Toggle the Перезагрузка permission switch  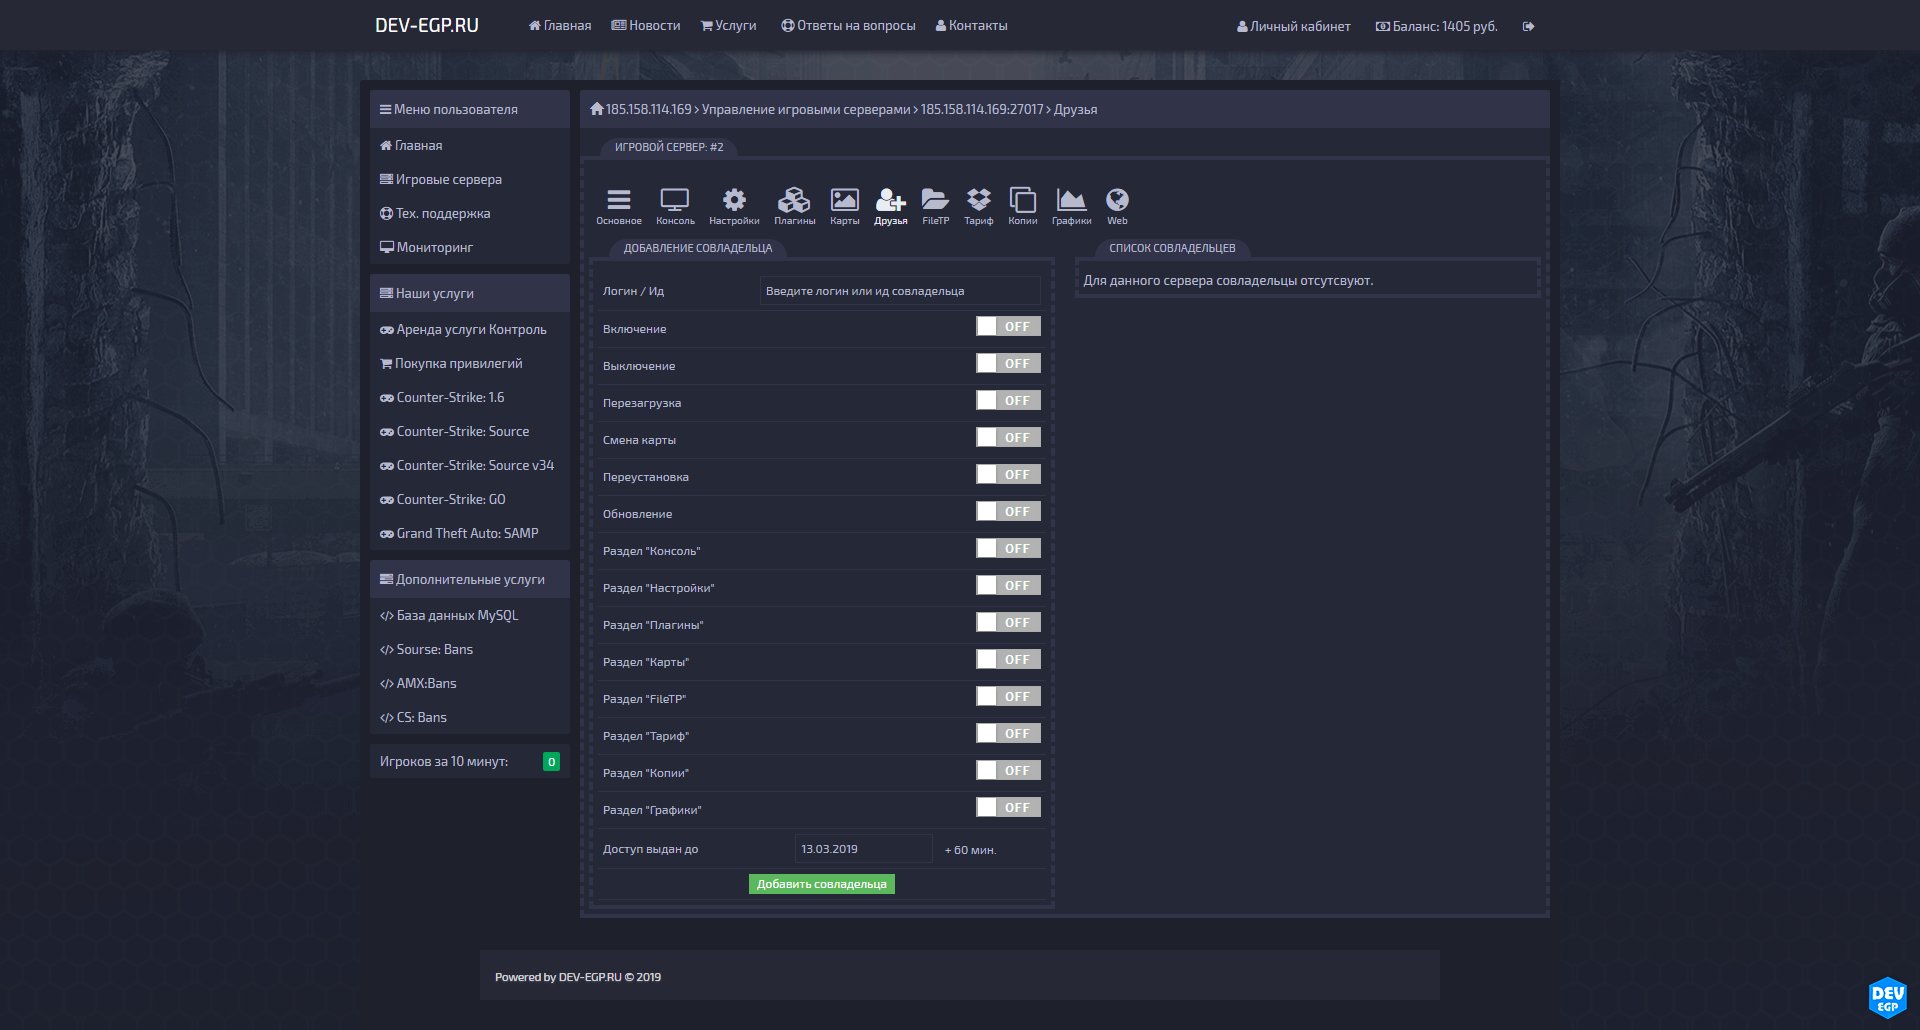point(1008,401)
